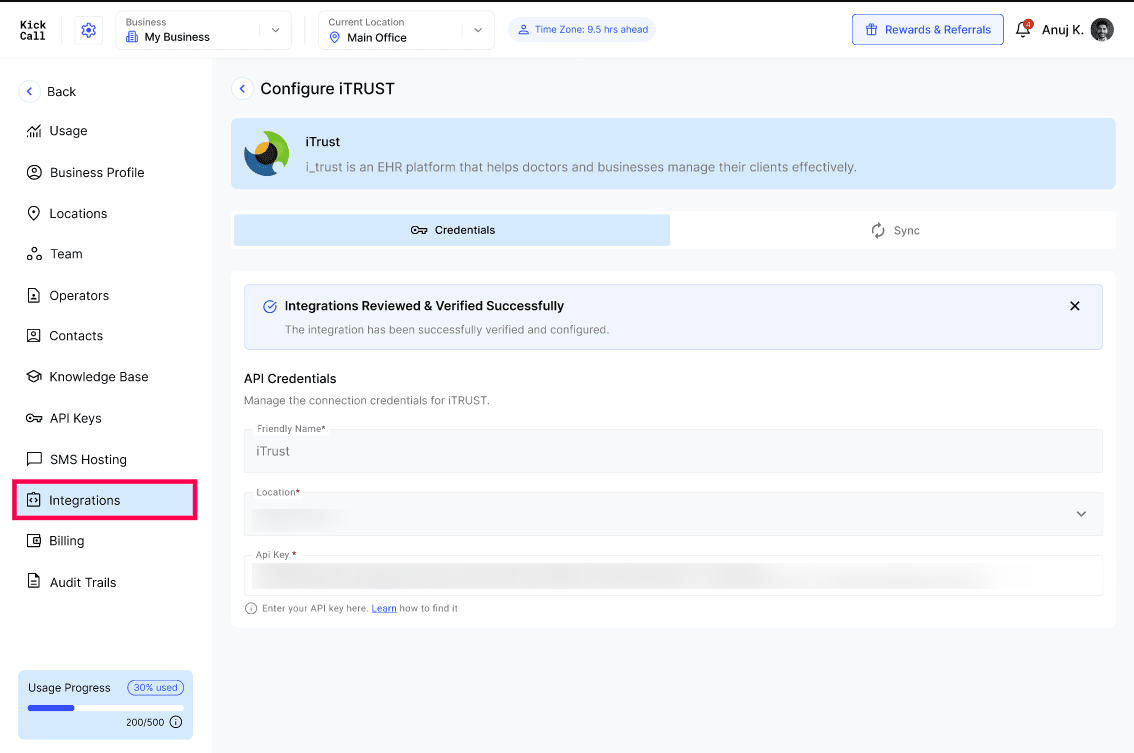Image resolution: width=1134 pixels, height=753 pixels.
Task: Follow the Learn link under Api Key
Action: click(383, 608)
